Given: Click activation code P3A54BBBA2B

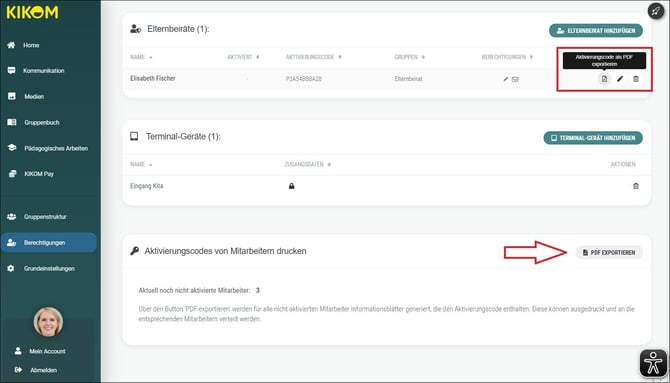Looking at the screenshot, I should [x=304, y=79].
